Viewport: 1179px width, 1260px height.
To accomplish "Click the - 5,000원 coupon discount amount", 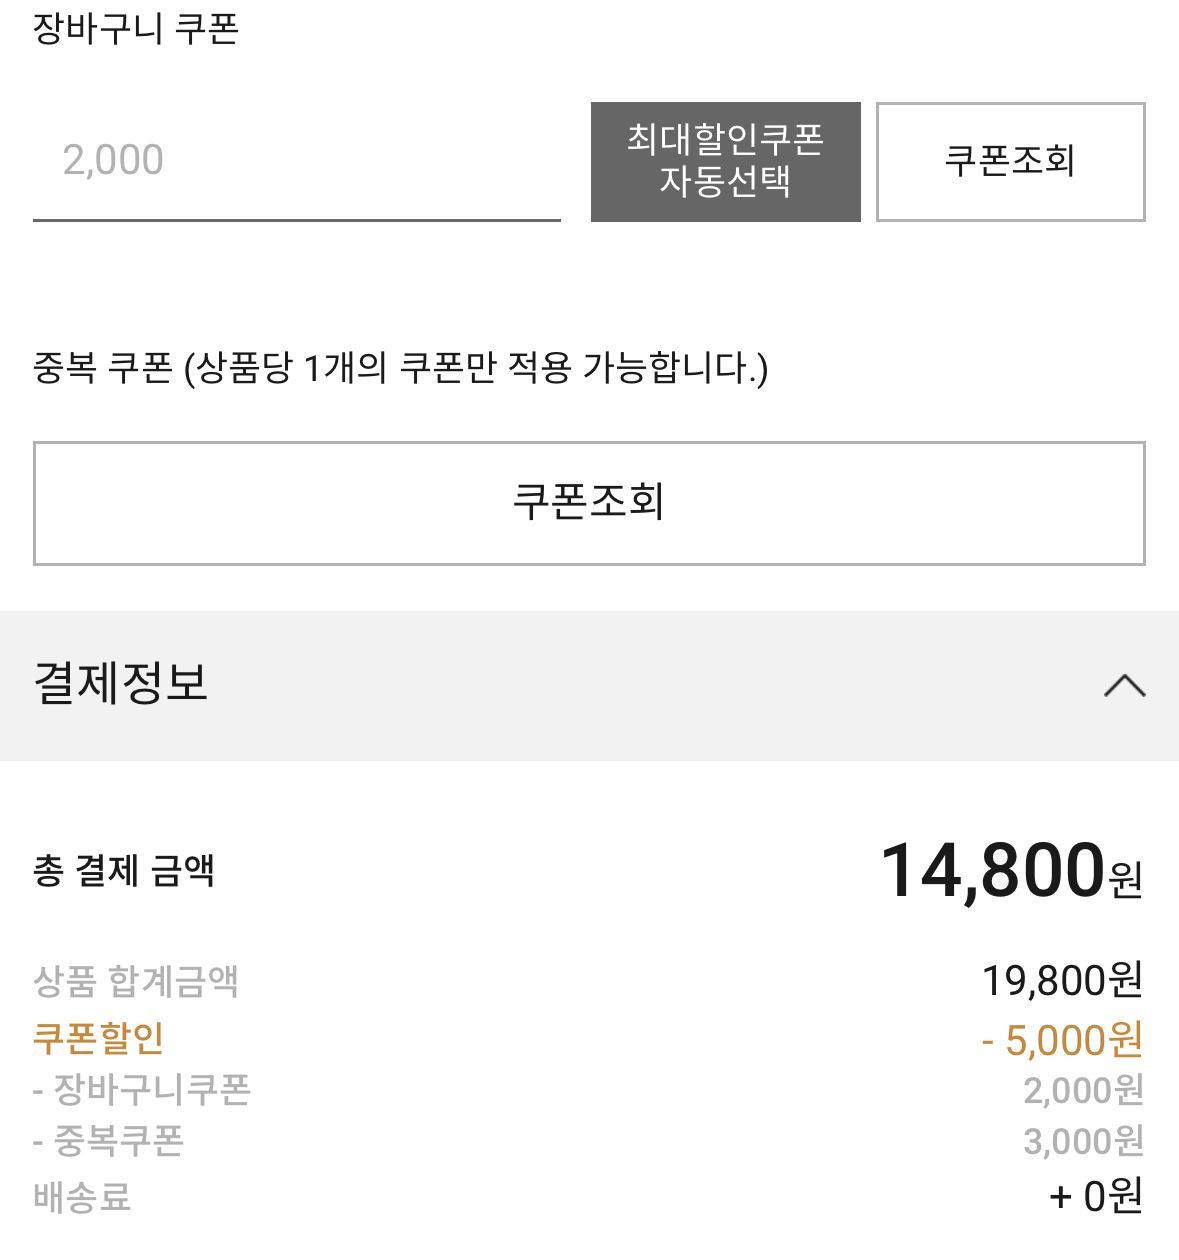I will 1061,1040.
